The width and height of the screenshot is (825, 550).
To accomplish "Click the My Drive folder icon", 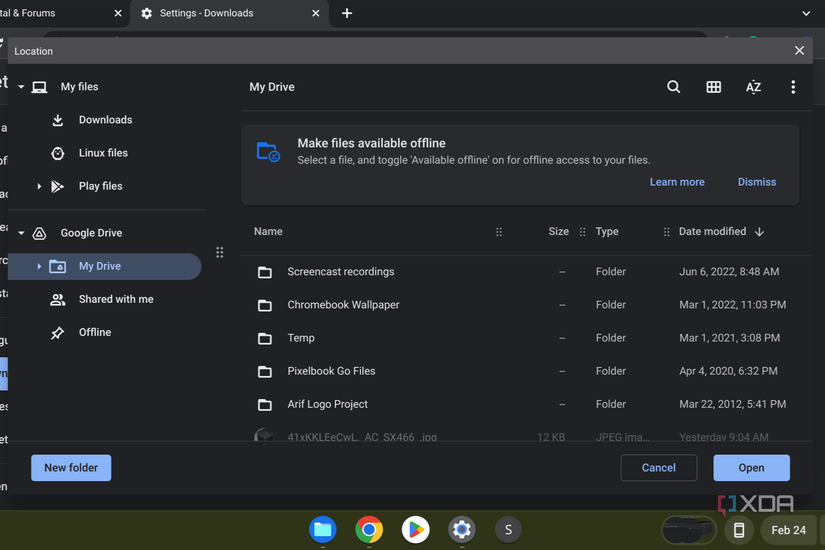I will [x=57, y=266].
